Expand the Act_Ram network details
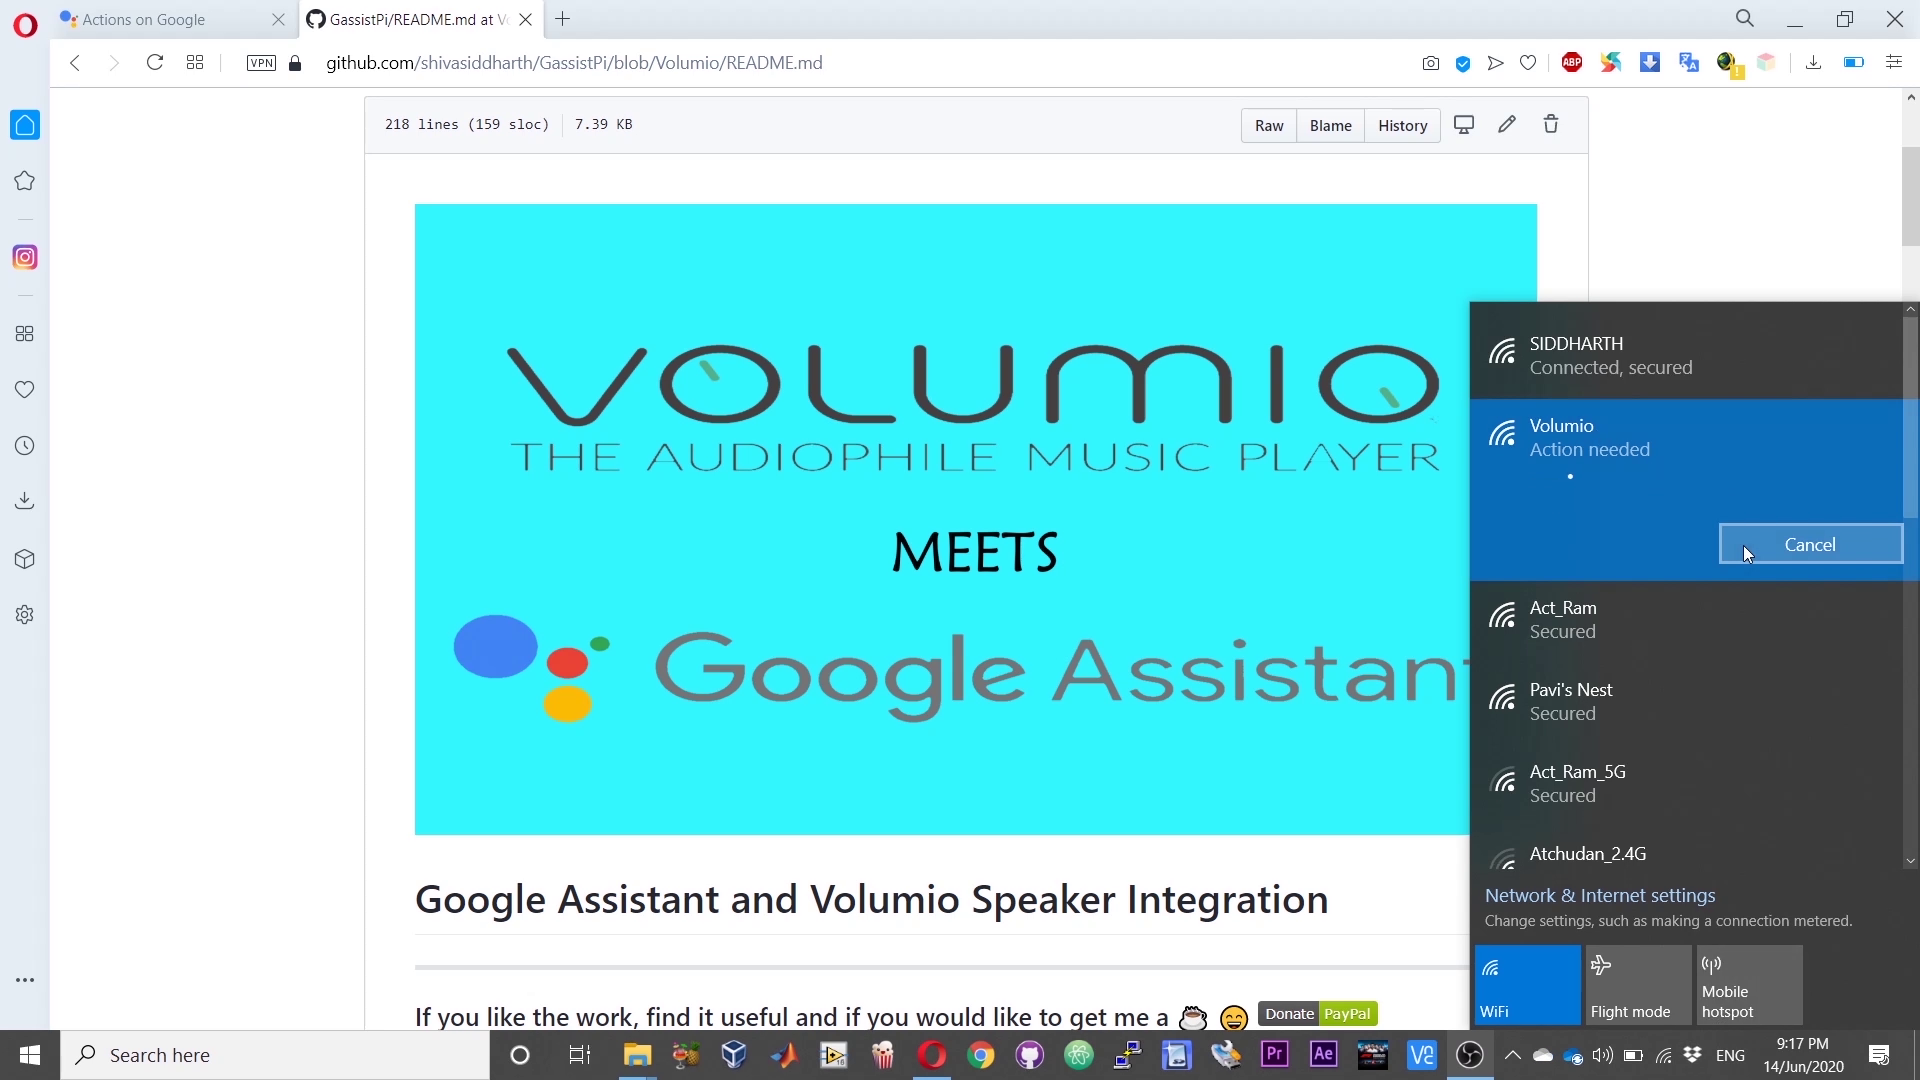The width and height of the screenshot is (1920, 1080). 1688,618
